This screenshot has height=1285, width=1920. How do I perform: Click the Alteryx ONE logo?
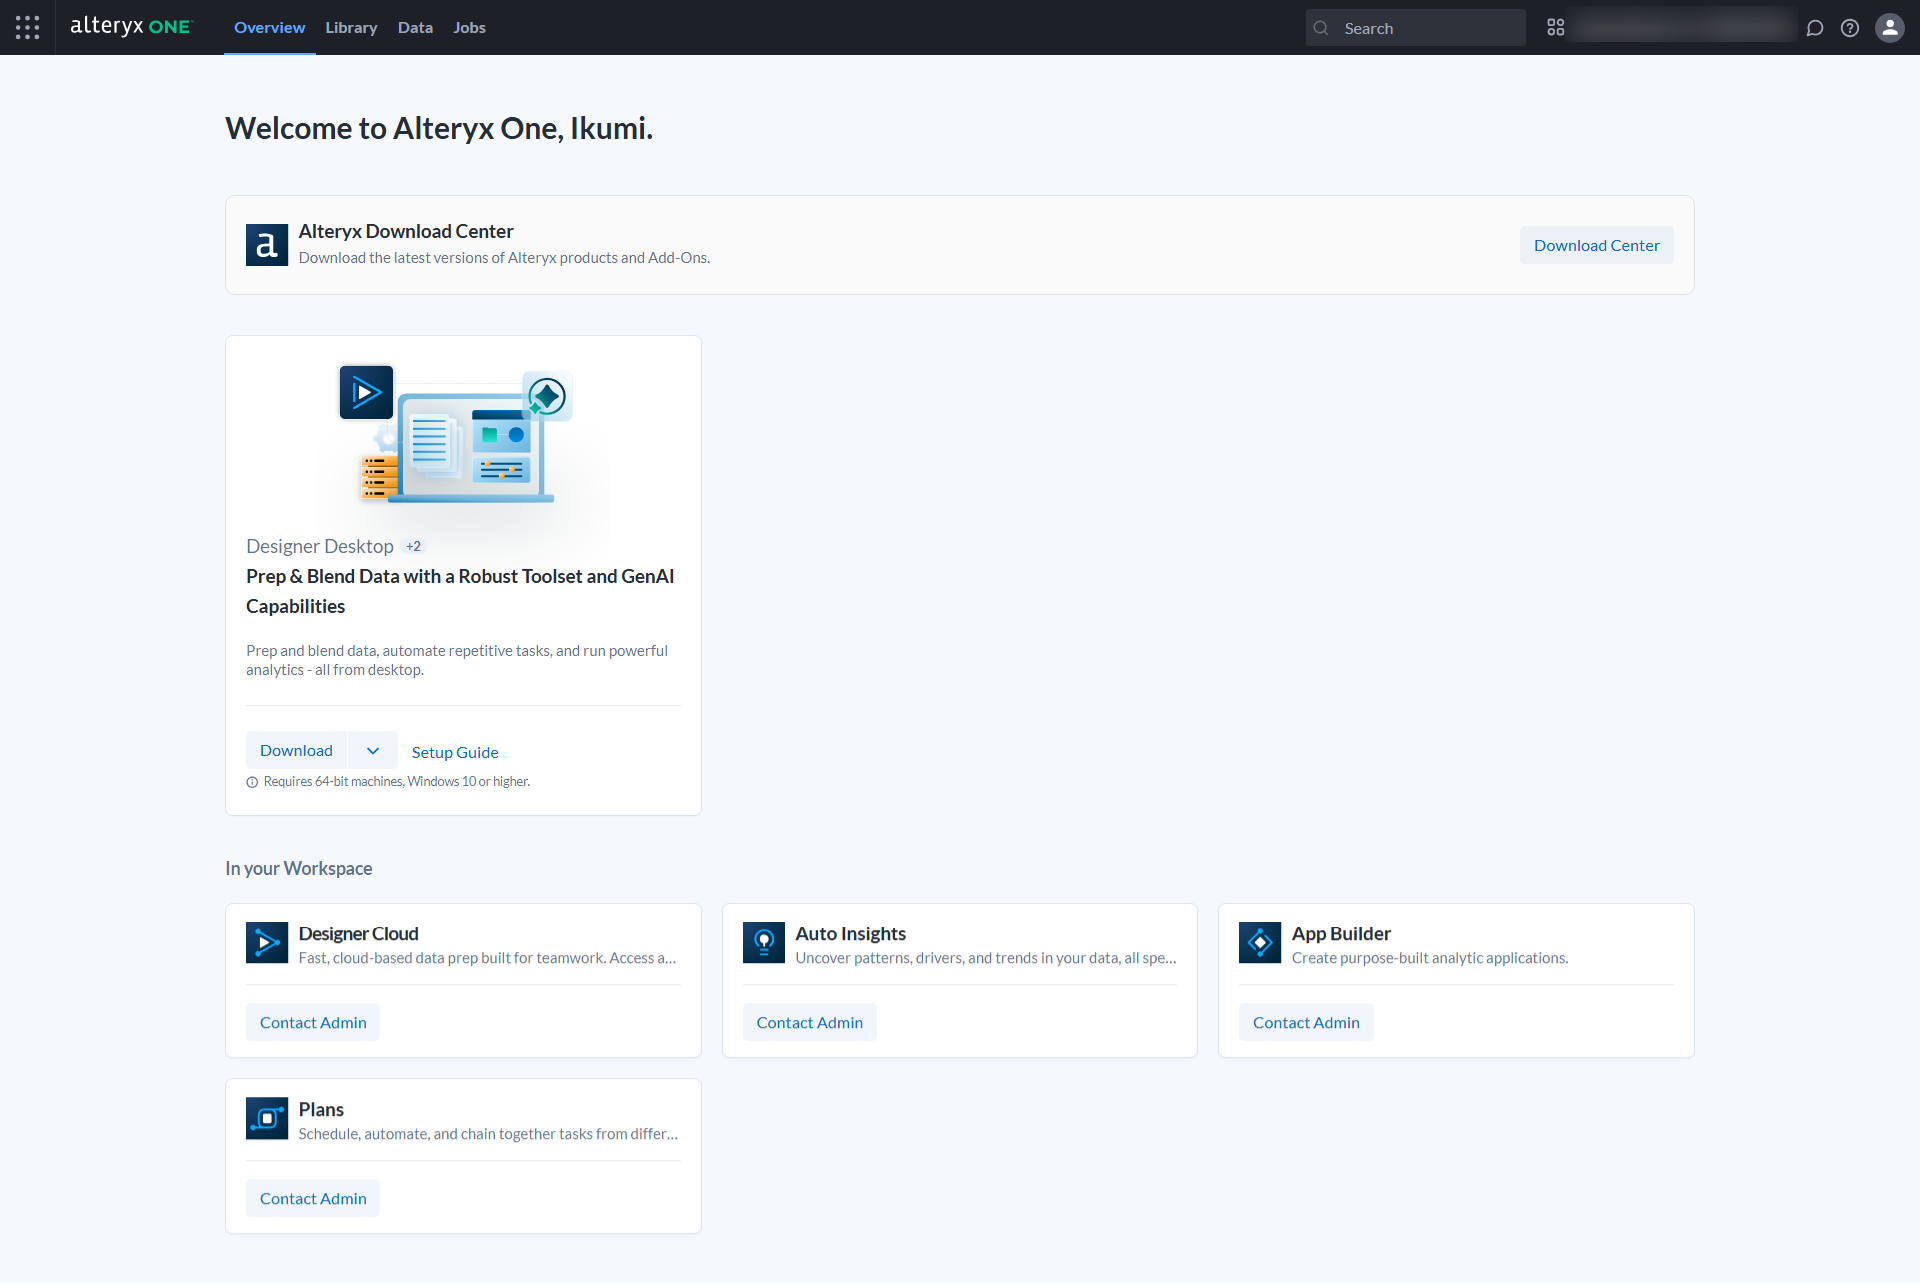(x=131, y=27)
